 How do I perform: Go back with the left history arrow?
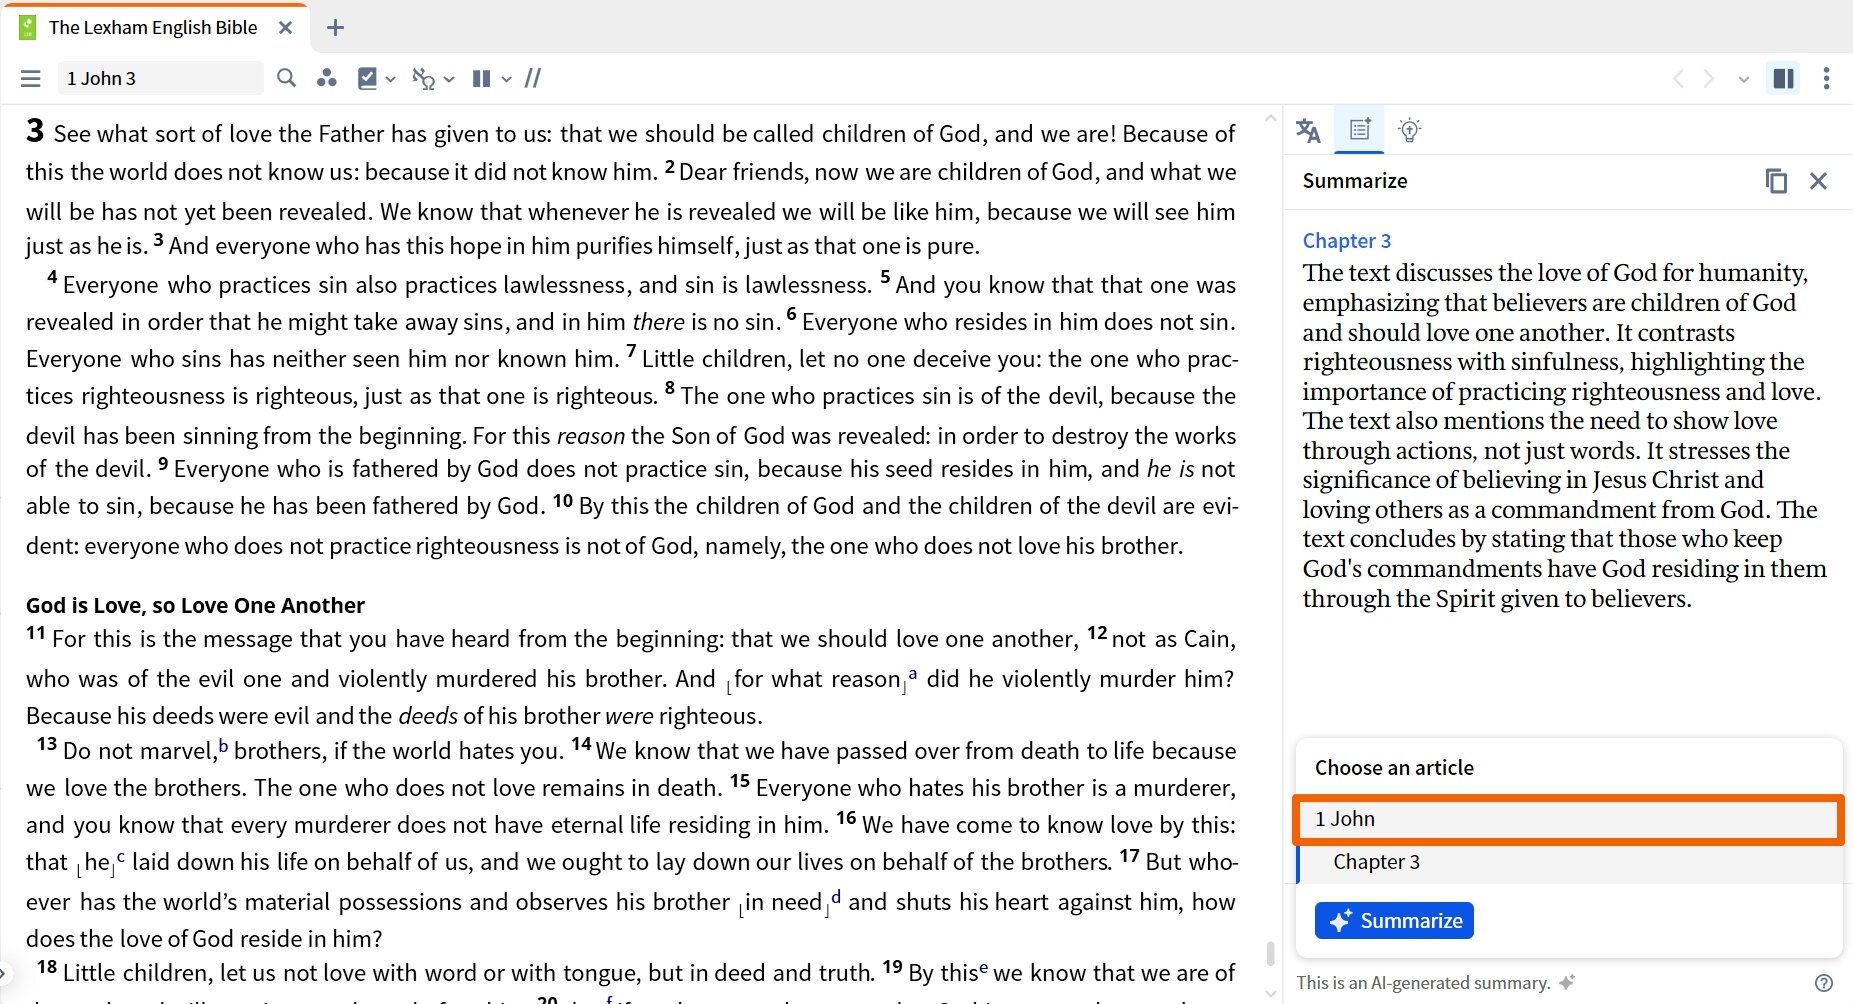(x=1678, y=78)
